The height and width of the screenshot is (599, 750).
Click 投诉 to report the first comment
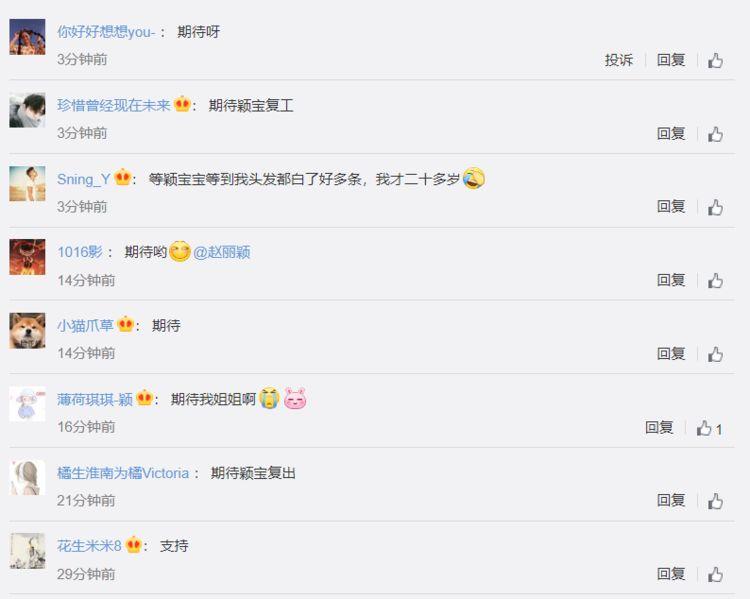click(x=619, y=60)
